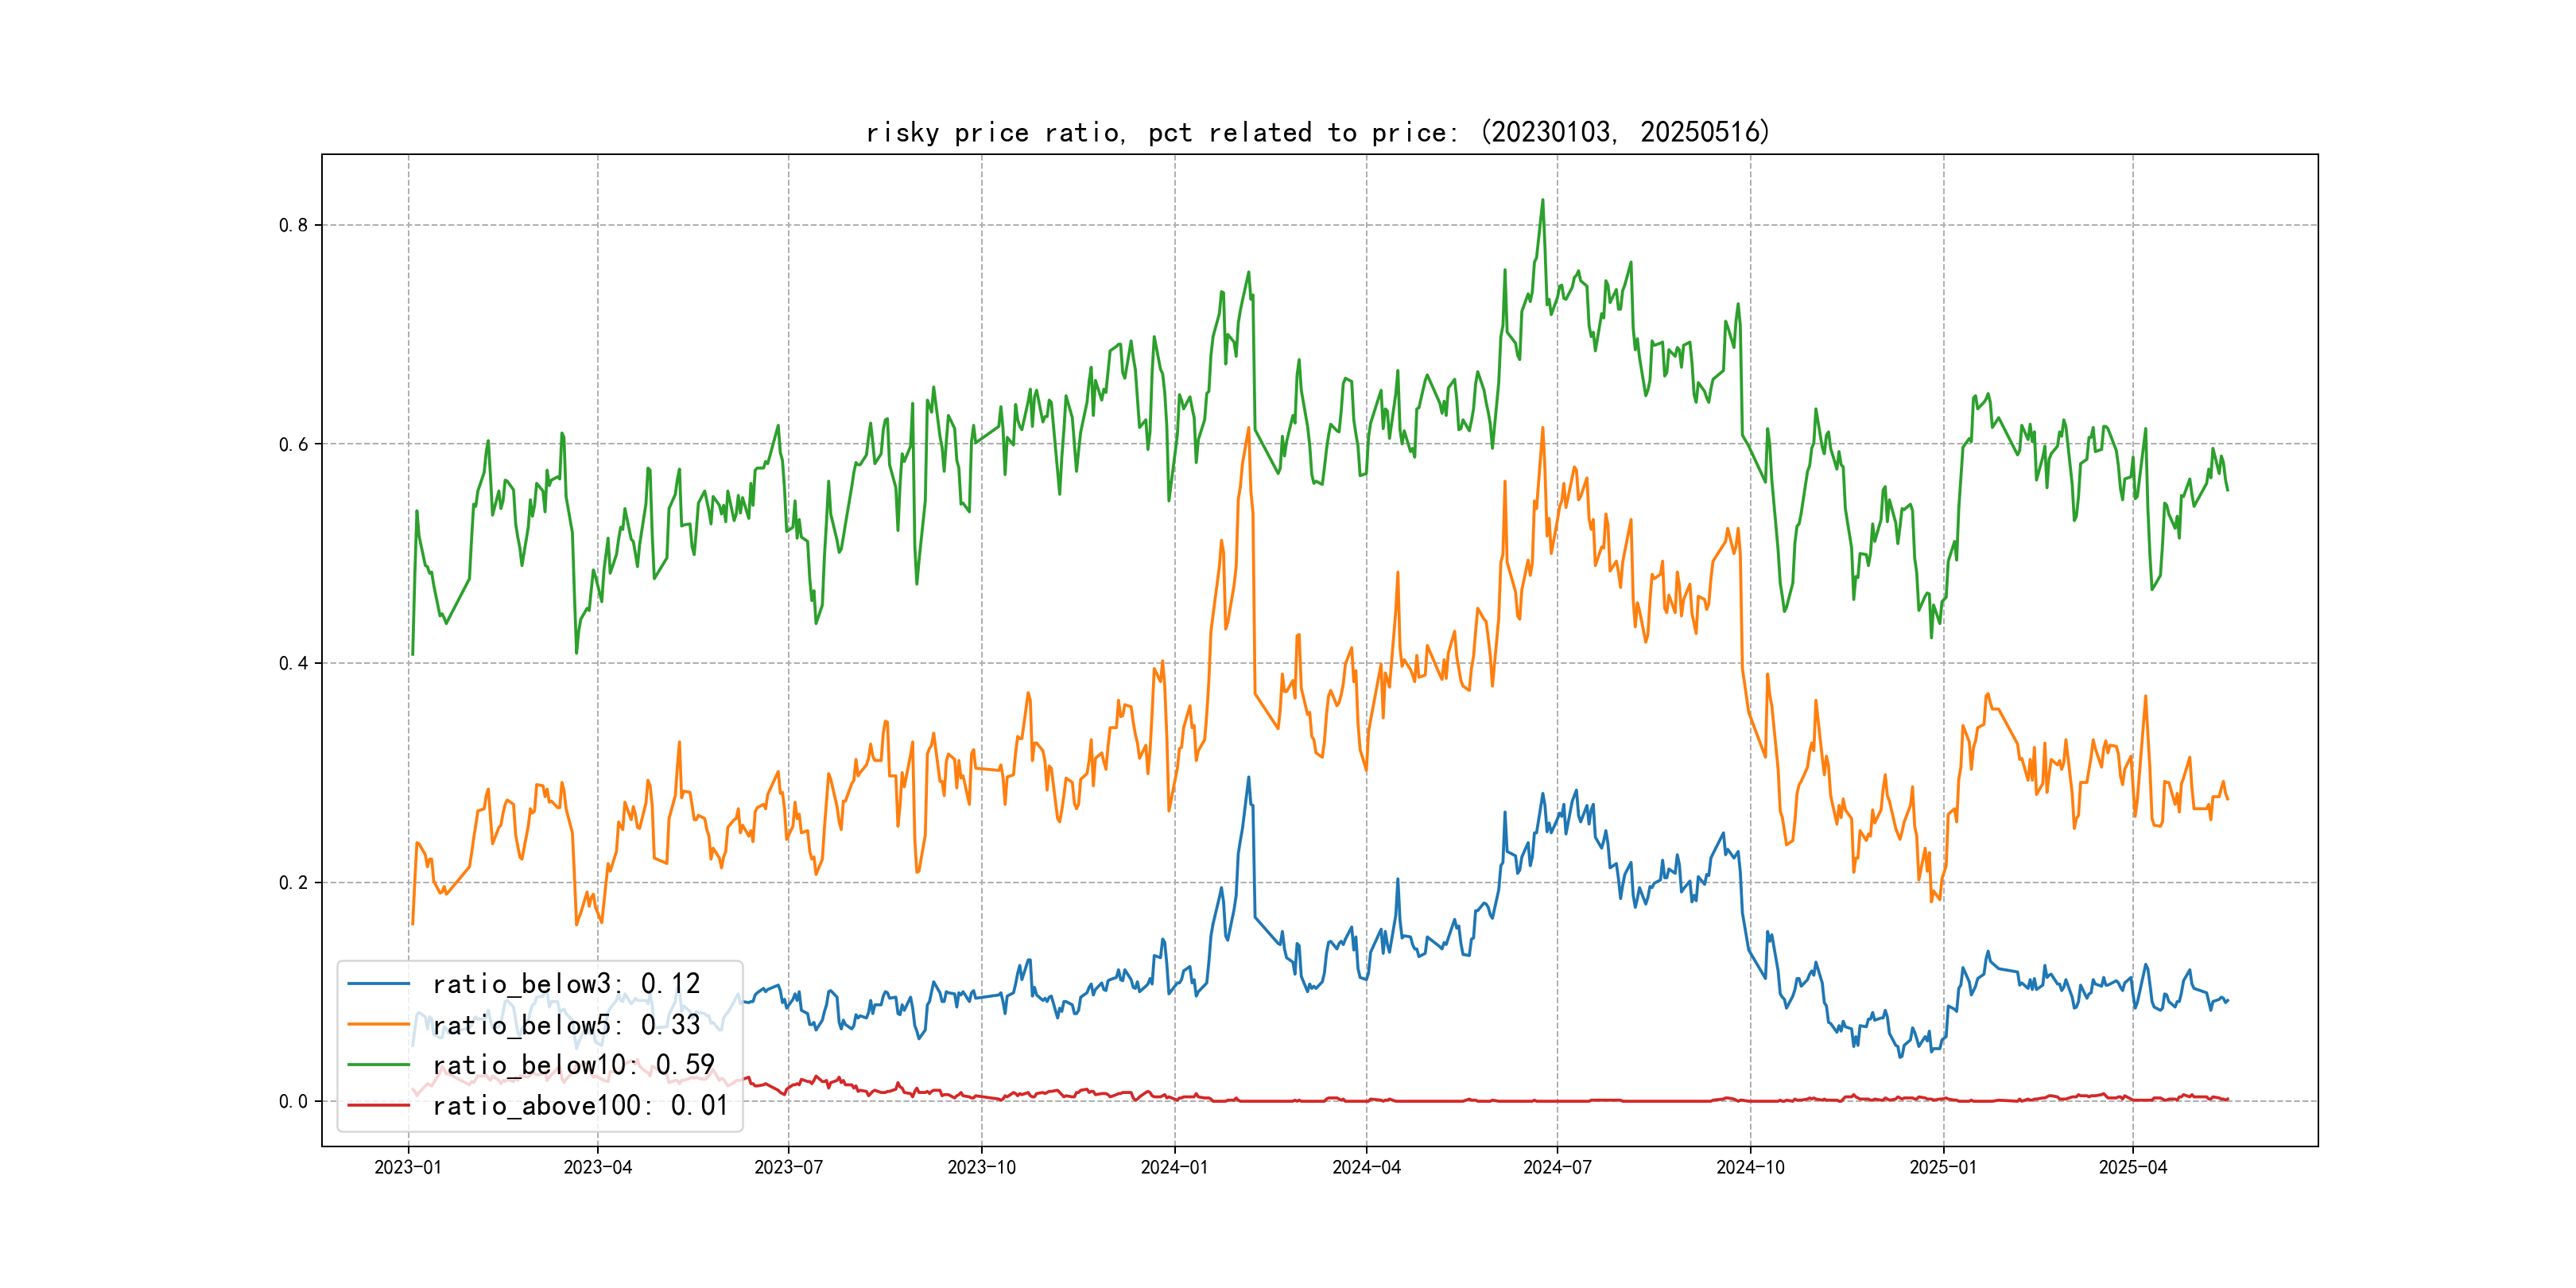Select the 'ratio_above100: 0.01' legend label
The height and width of the screenshot is (1288, 2576).
tap(580, 1105)
